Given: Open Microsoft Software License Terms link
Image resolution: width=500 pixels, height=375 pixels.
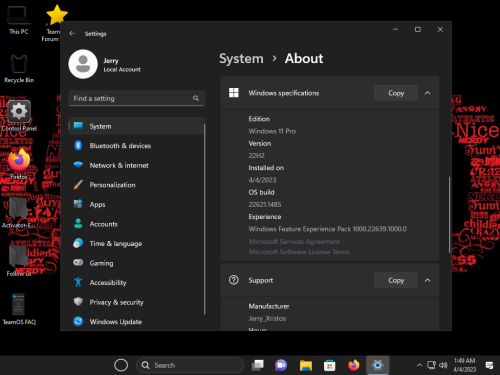Looking at the screenshot, I should click(x=299, y=252).
